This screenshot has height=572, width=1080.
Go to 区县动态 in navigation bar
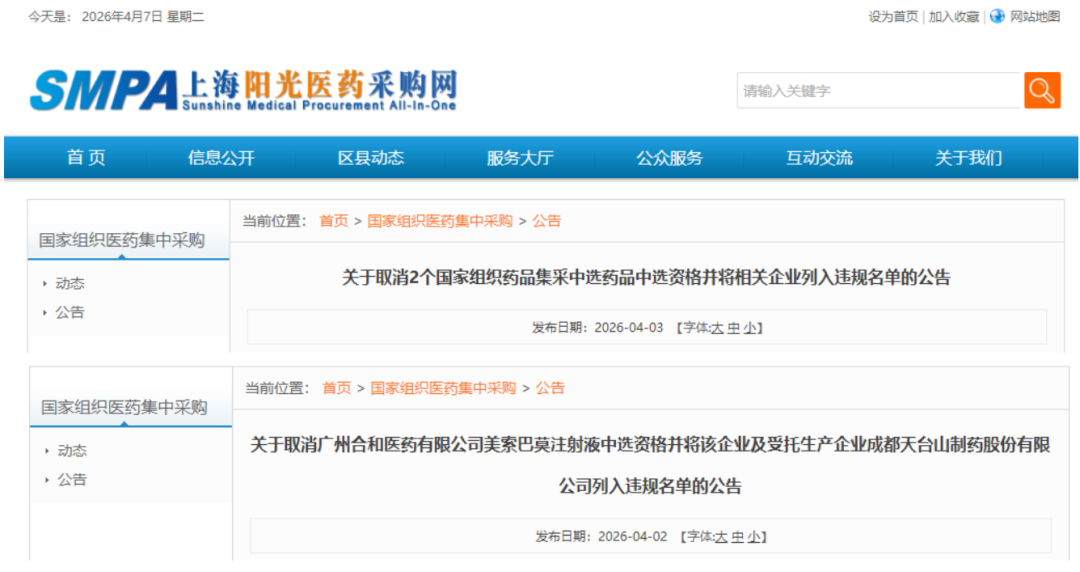point(371,158)
